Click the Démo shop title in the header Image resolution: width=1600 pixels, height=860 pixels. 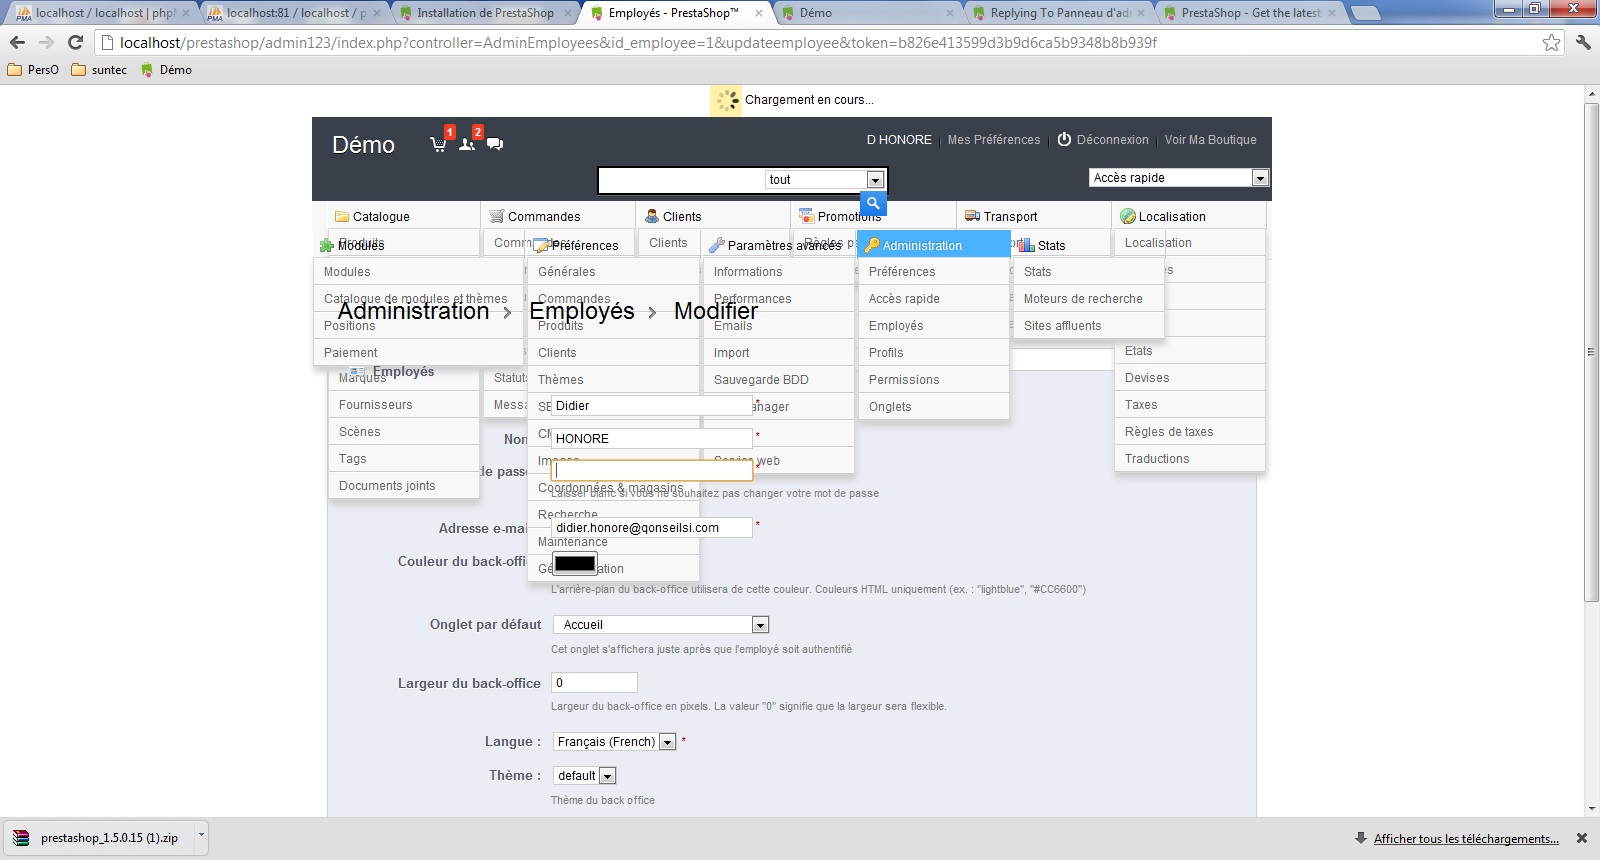pos(363,145)
